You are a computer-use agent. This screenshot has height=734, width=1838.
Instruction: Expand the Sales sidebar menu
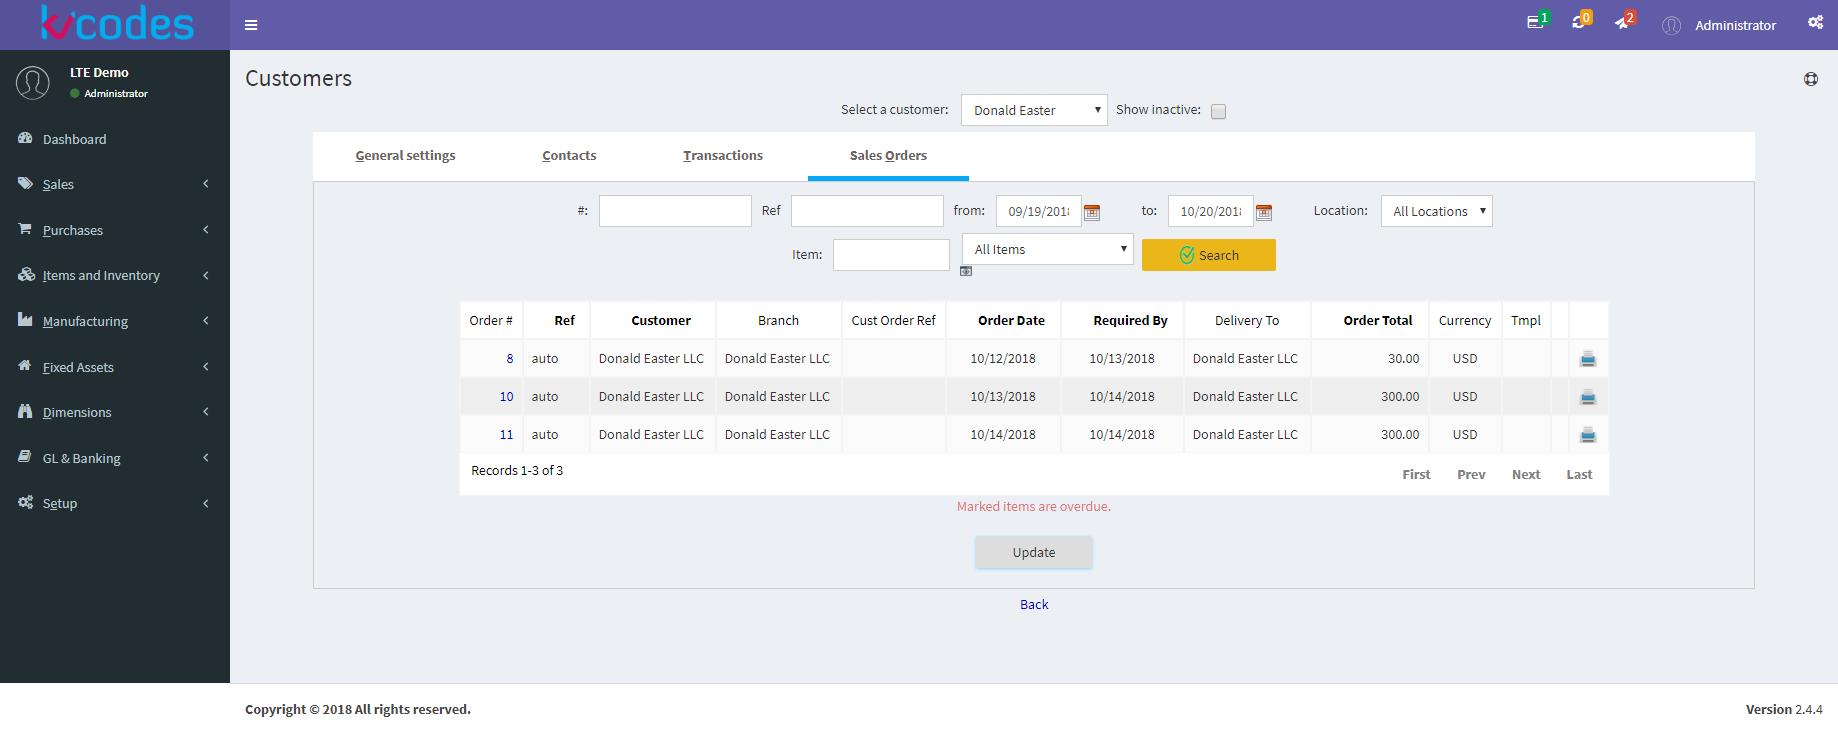(115, 184)
